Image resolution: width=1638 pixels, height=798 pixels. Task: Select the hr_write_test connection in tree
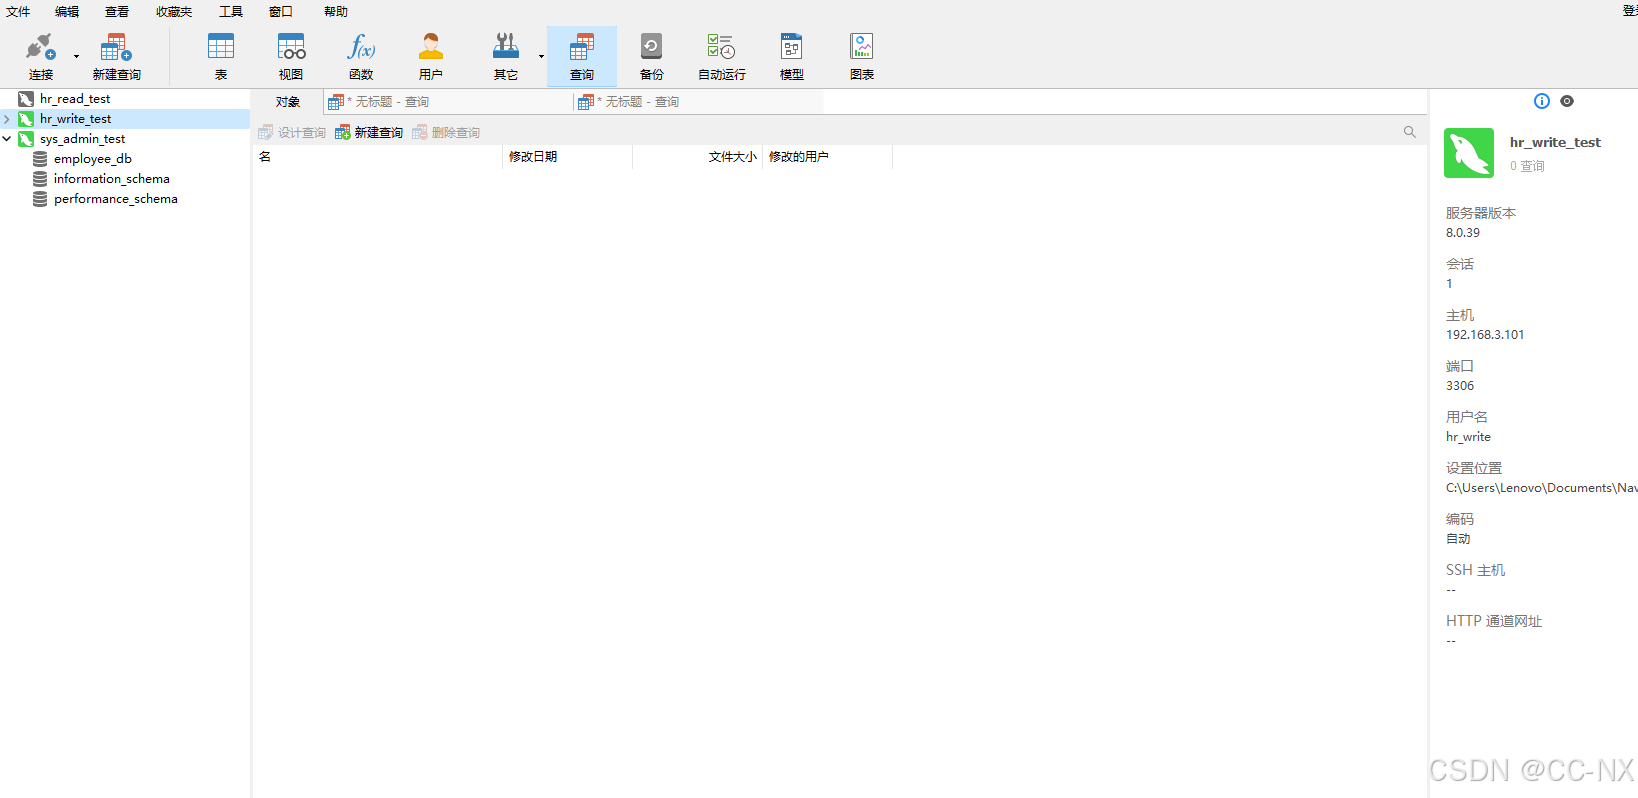click(75, 119)
